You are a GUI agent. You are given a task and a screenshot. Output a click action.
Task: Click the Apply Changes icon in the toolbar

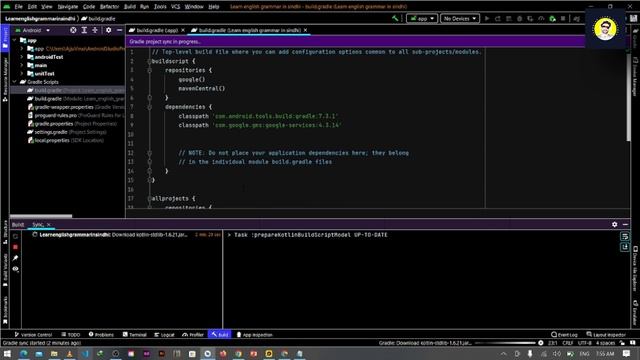(498, 18)
